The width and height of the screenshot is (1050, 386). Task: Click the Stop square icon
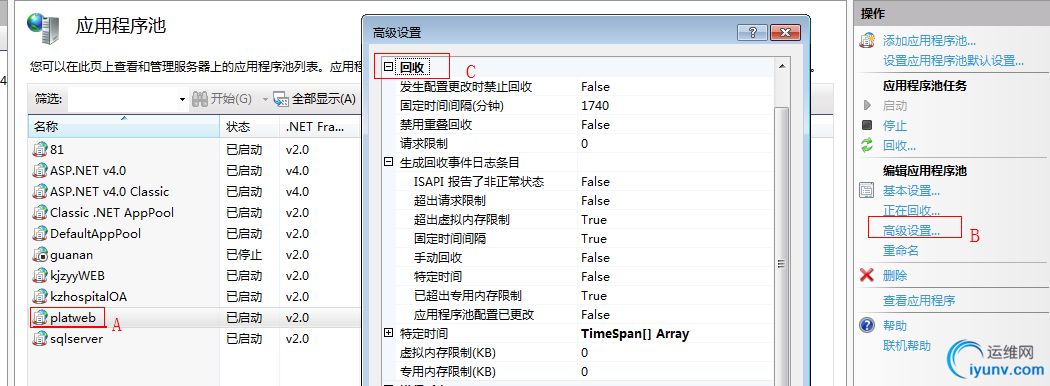pos(867,125)
